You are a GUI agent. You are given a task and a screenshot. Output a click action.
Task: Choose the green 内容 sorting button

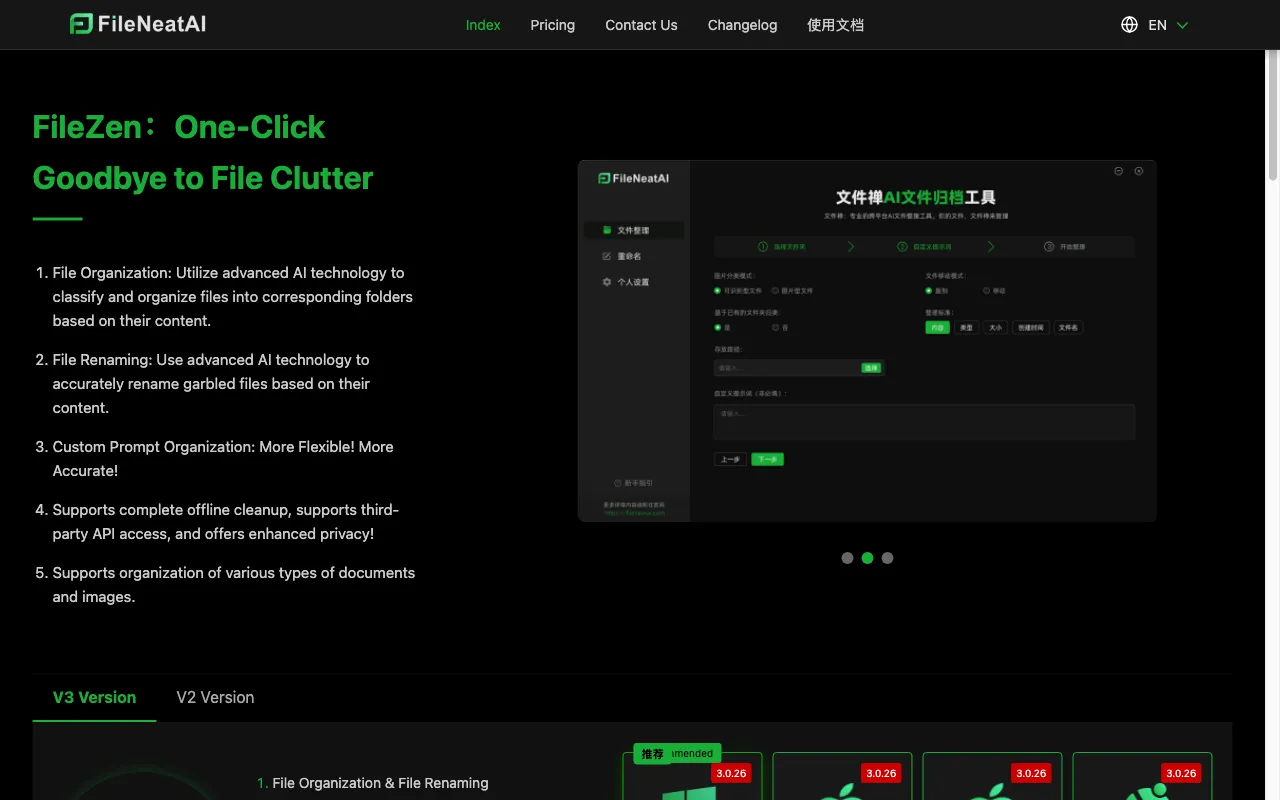pyautogui.click(x=937, y=327)
